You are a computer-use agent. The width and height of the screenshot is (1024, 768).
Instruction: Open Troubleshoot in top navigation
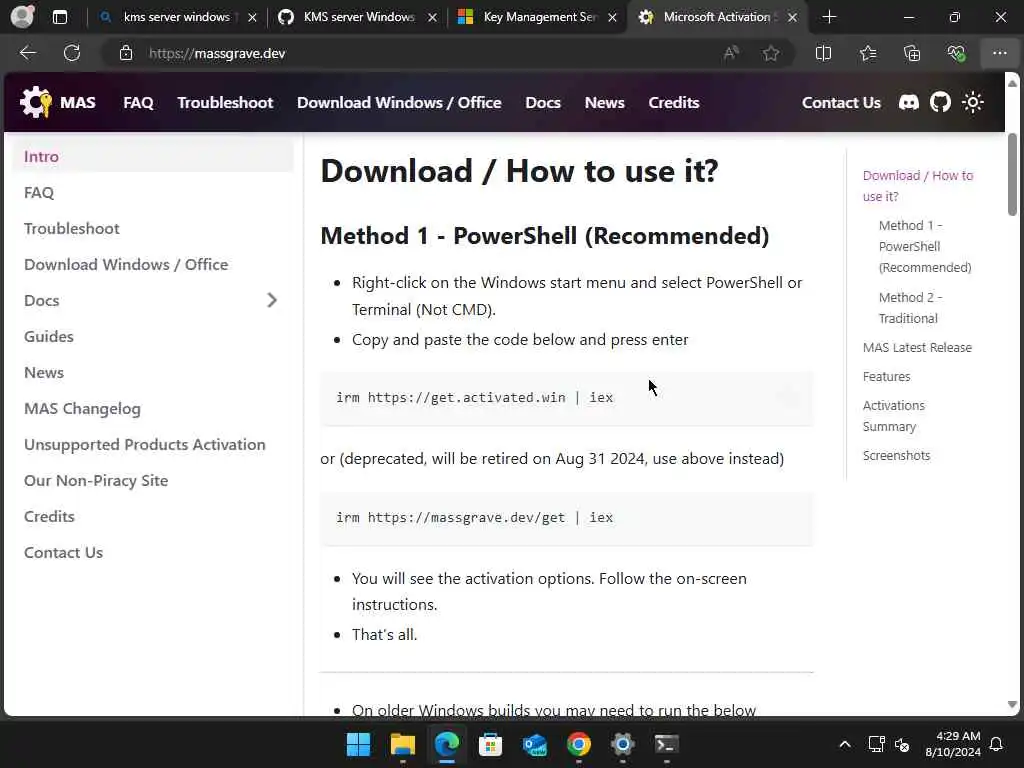tap(225, 103)
